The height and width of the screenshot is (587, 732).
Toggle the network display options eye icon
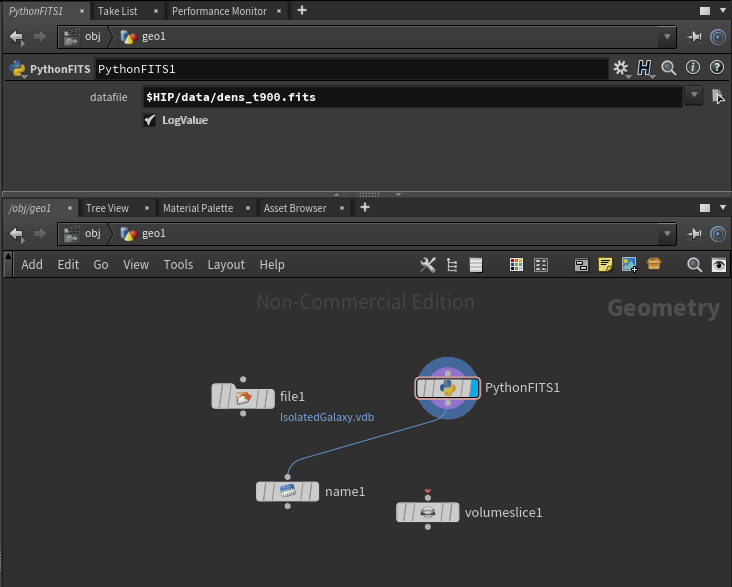point(718,265)
